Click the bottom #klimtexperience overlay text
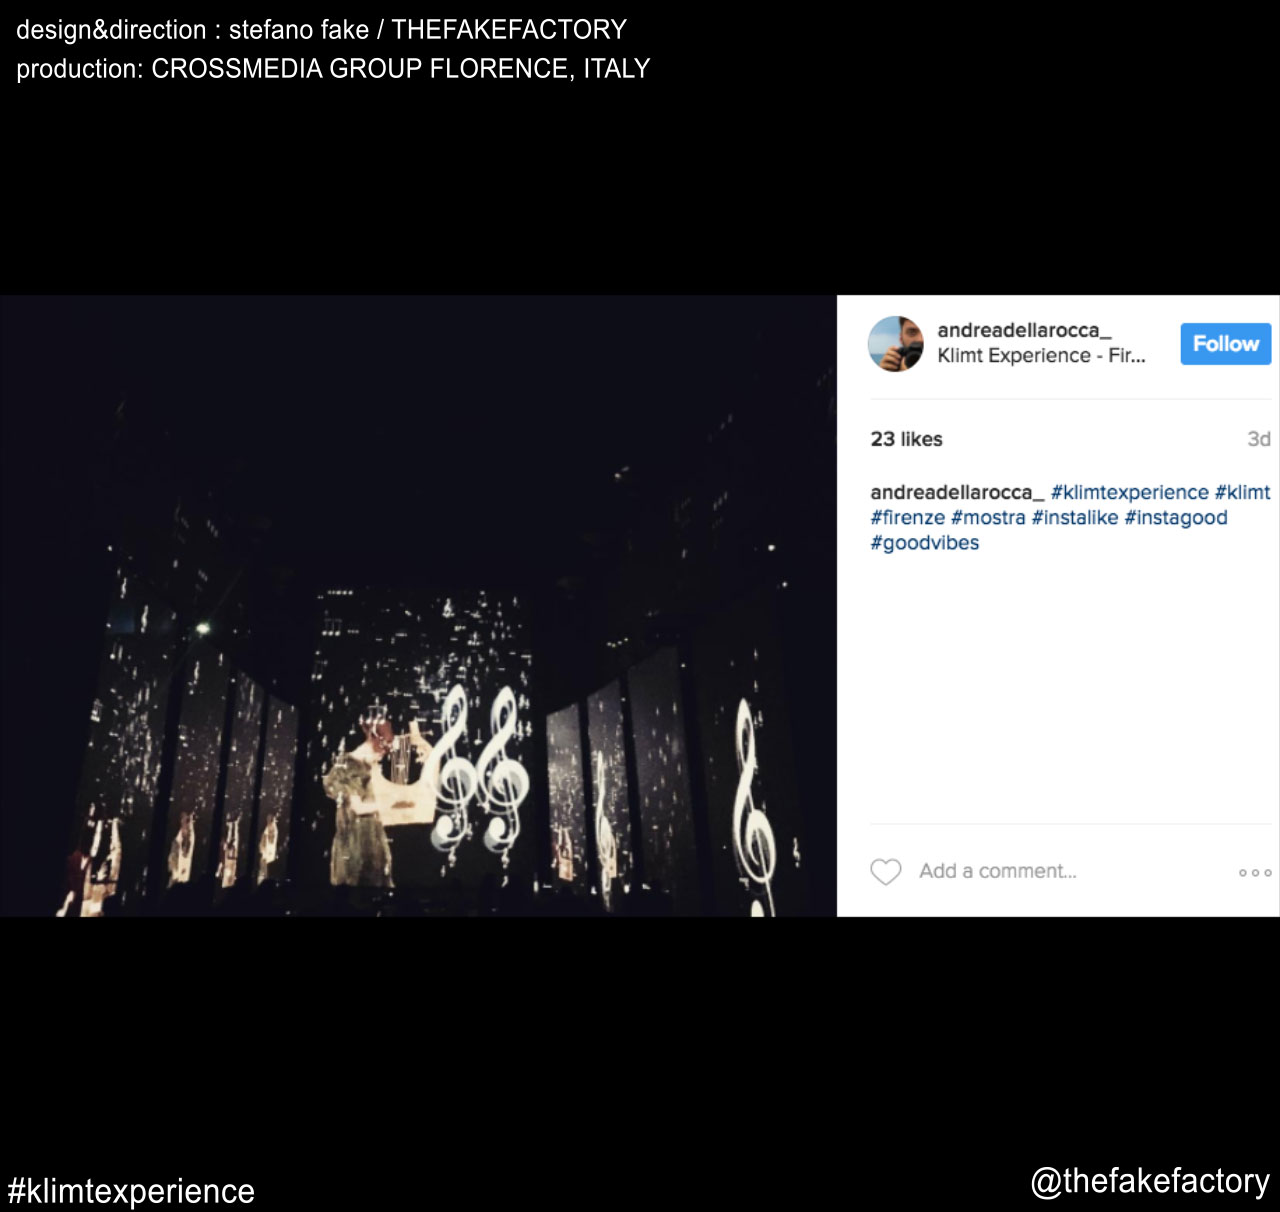Screen dimensions: 1280x1212 pyautogui.click(x=131, y=1191)
